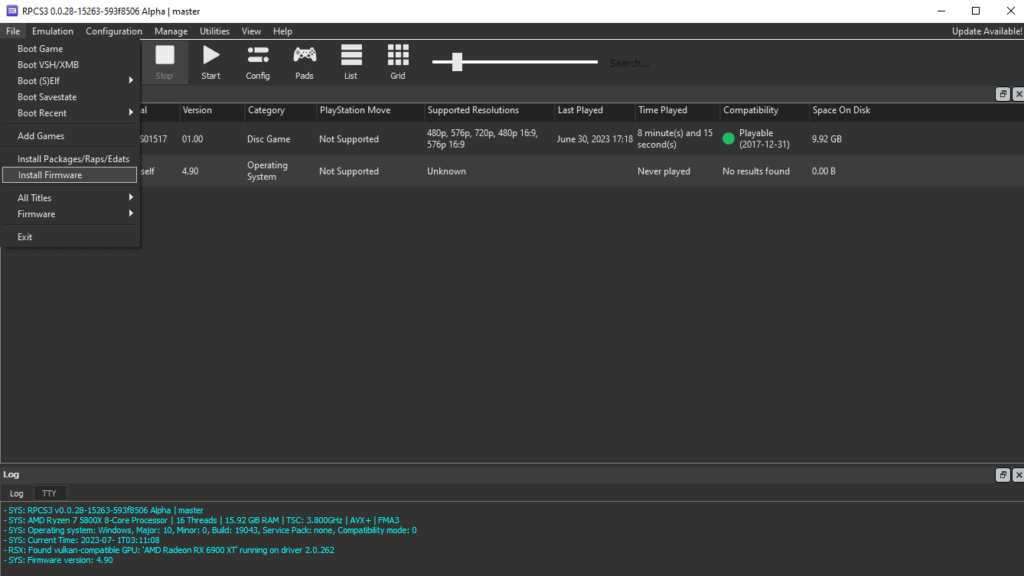Click the Update Available! link
The image size is (1024, 576).
tap(987, 31)
